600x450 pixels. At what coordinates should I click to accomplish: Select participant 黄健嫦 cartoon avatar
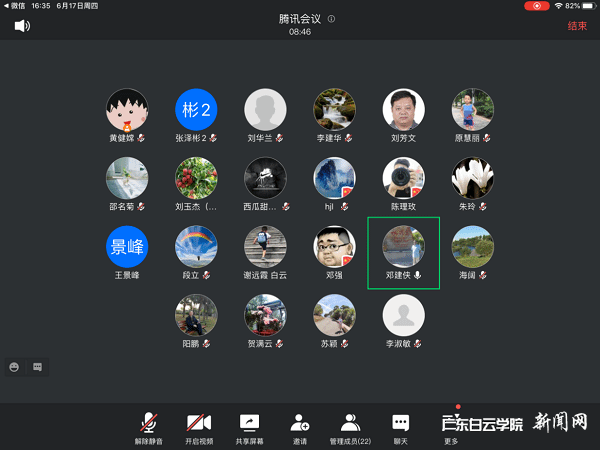127,109
